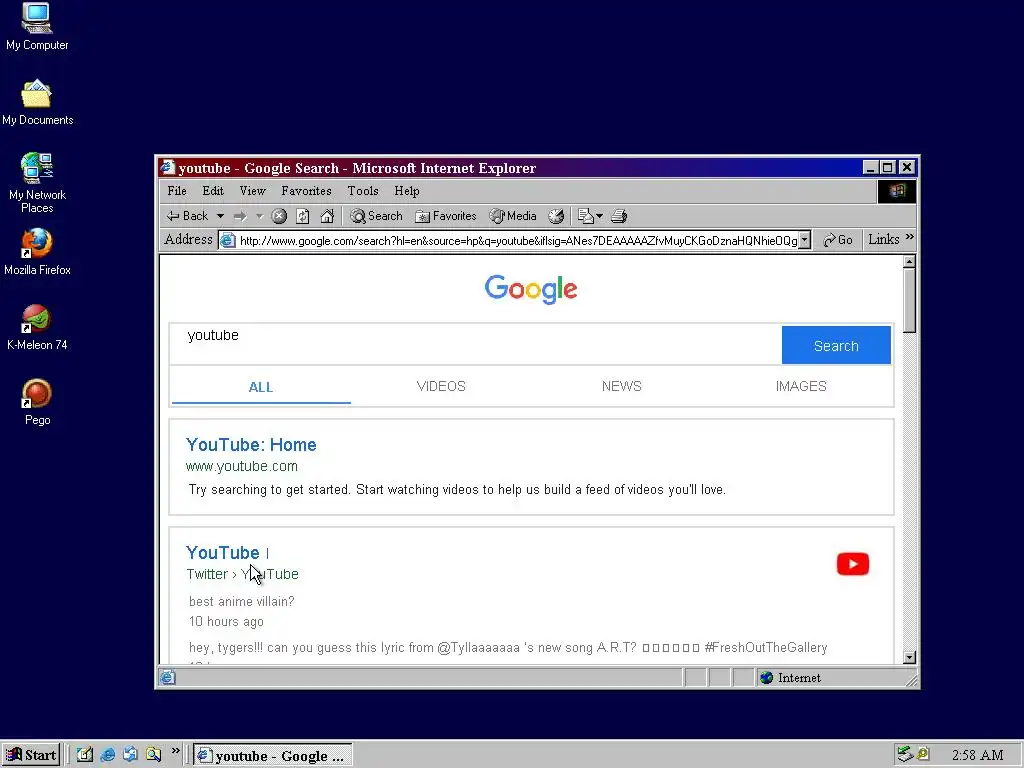Open the YouTube: Home result link
The height and width of the screenshot is (768, 1024).
click(x=251, y=445)
